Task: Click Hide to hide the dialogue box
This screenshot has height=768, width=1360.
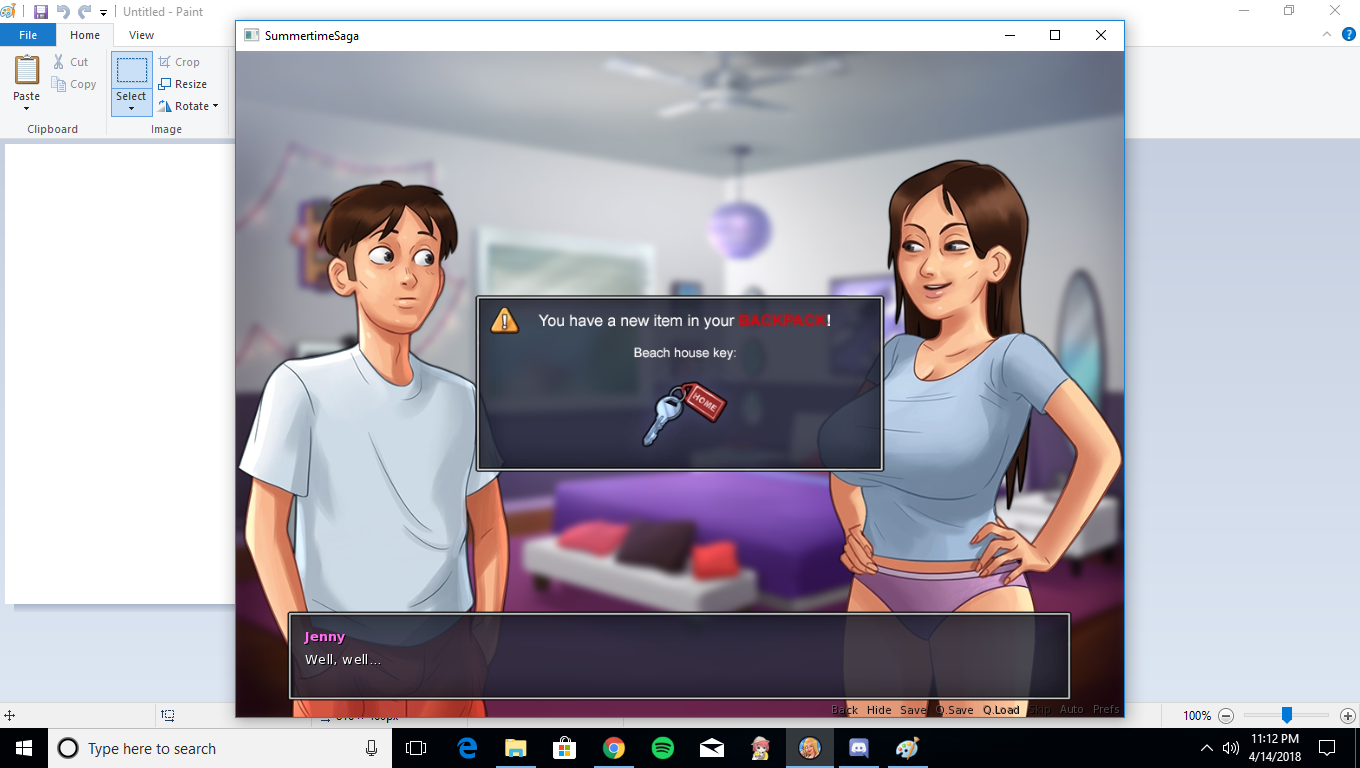Action: [x=879, y=710]
